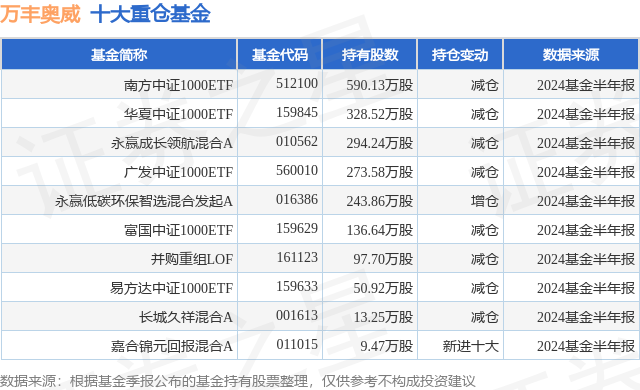This screenshot has height=390, width=640.
Task: Click fund name 华夏中证1000ETF
Action: click(x=178, y=114)
